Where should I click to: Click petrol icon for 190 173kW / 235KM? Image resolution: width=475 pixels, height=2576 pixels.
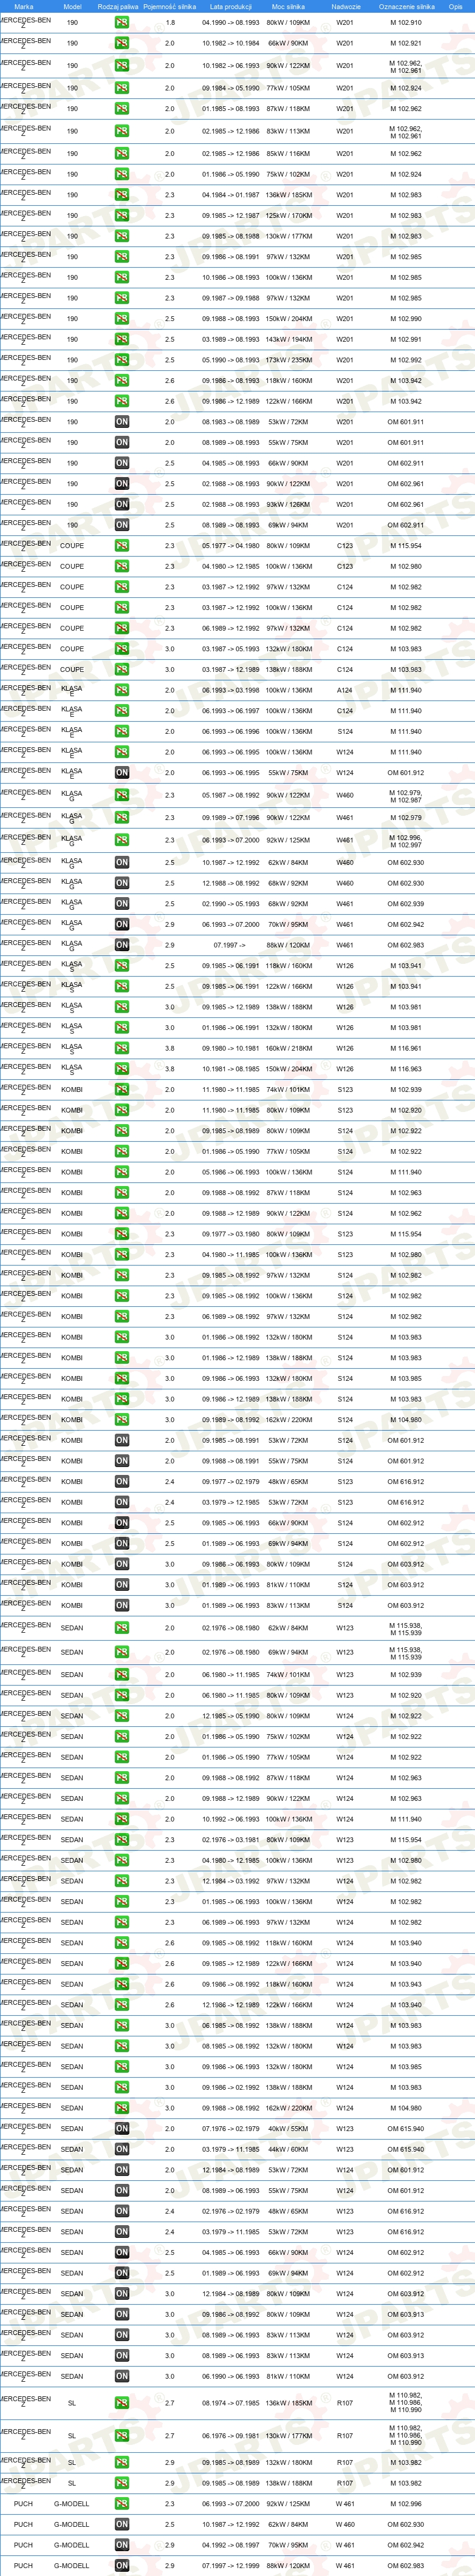click(x=121, y=360)
